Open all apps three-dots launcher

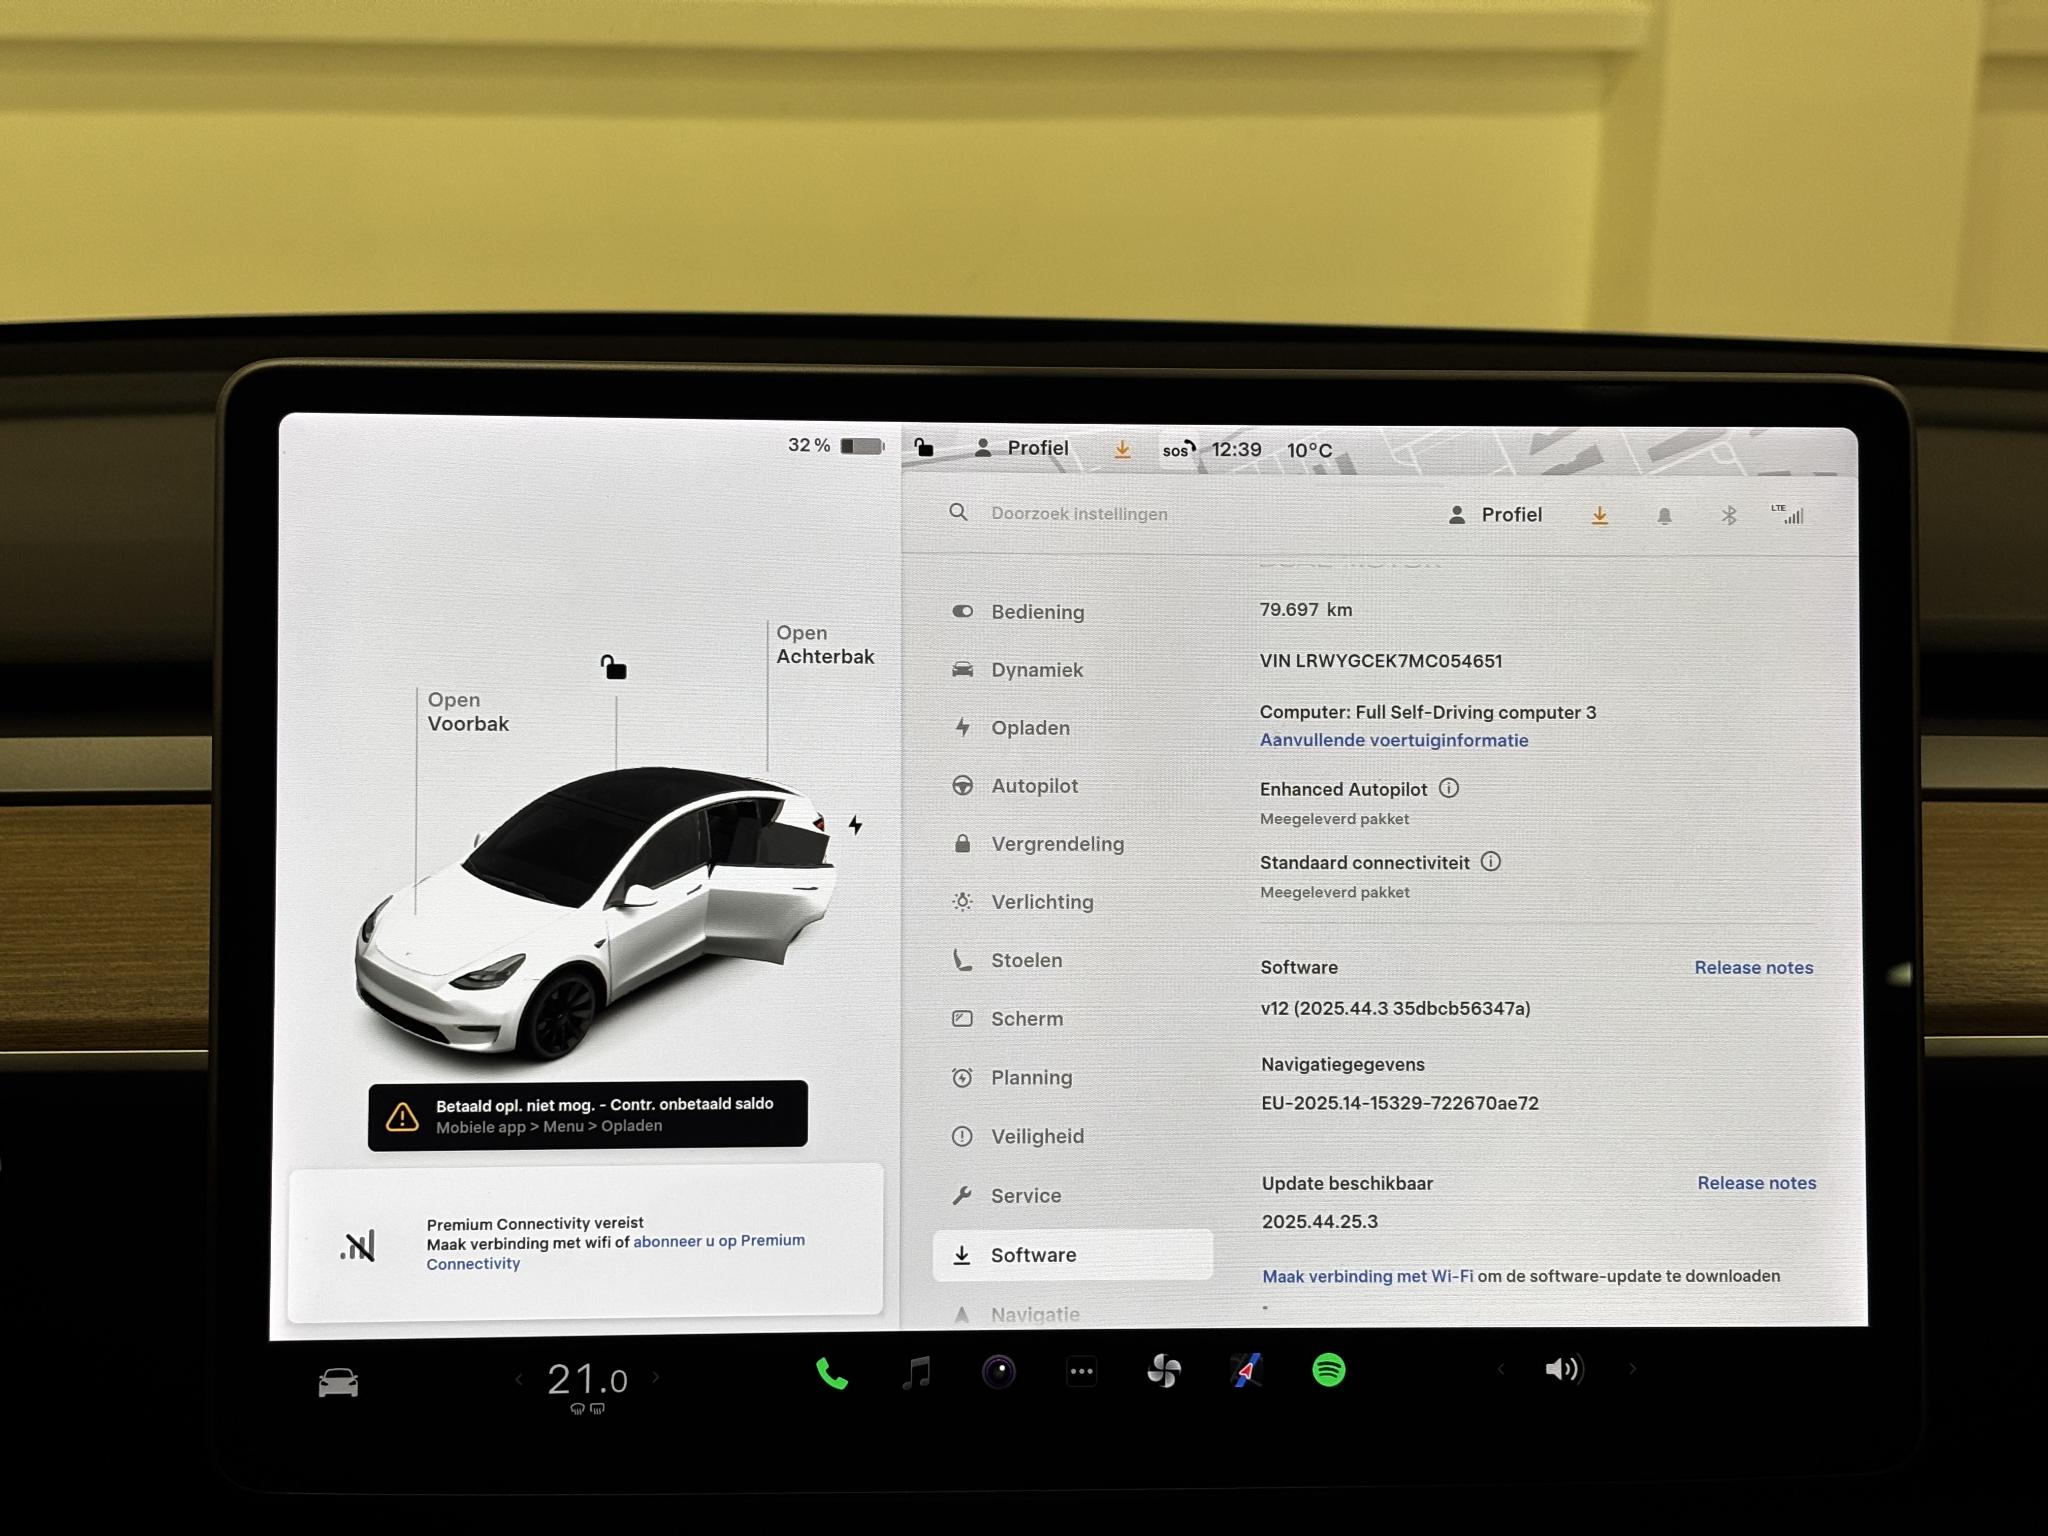coord(1081,1372)
